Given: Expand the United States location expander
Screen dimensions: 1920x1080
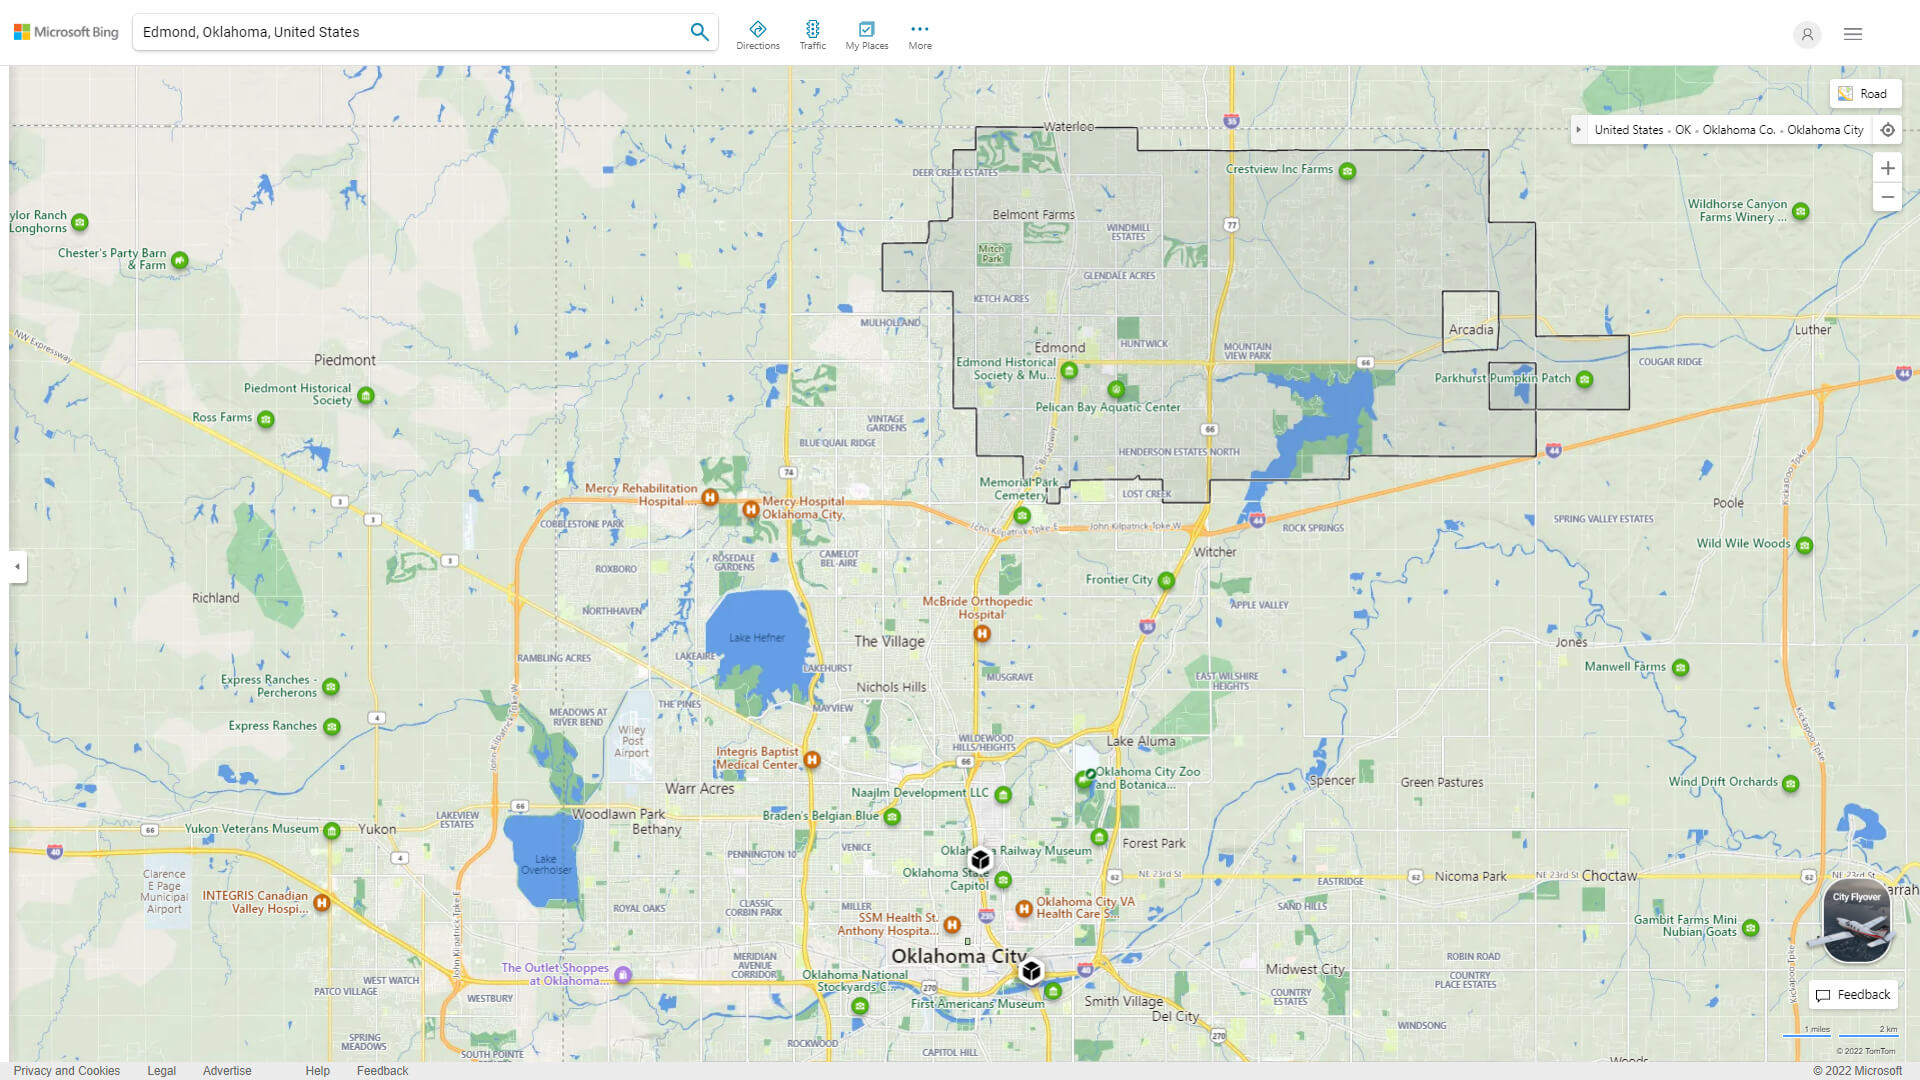Looking at the screenshot, I should (x=1580, y=129).
